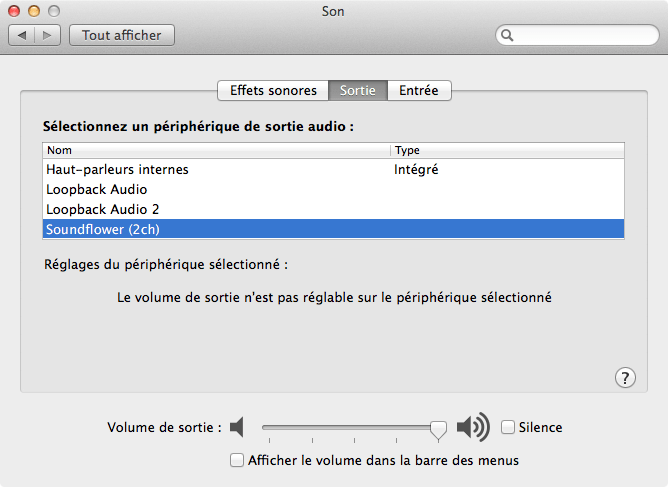Click the low volume speaker icon

237,428
